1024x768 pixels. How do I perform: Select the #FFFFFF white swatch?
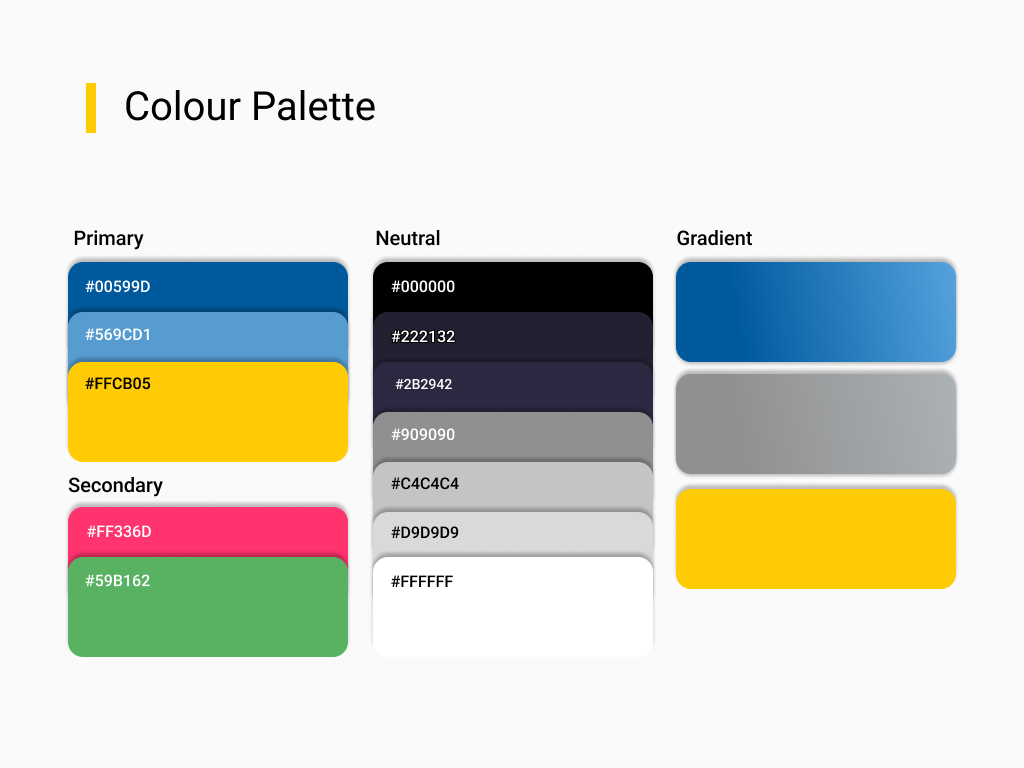pos(513,607)
